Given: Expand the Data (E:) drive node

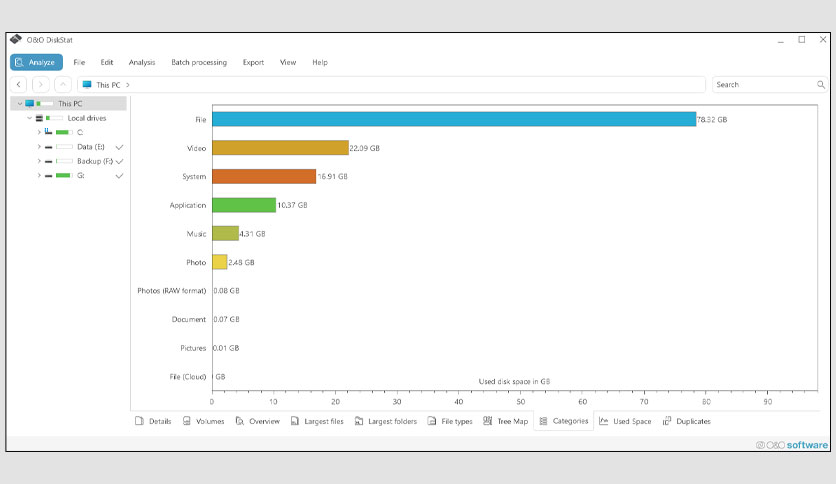Looking at the screenshot, I should pyautogui.click(x=39, y=147).
